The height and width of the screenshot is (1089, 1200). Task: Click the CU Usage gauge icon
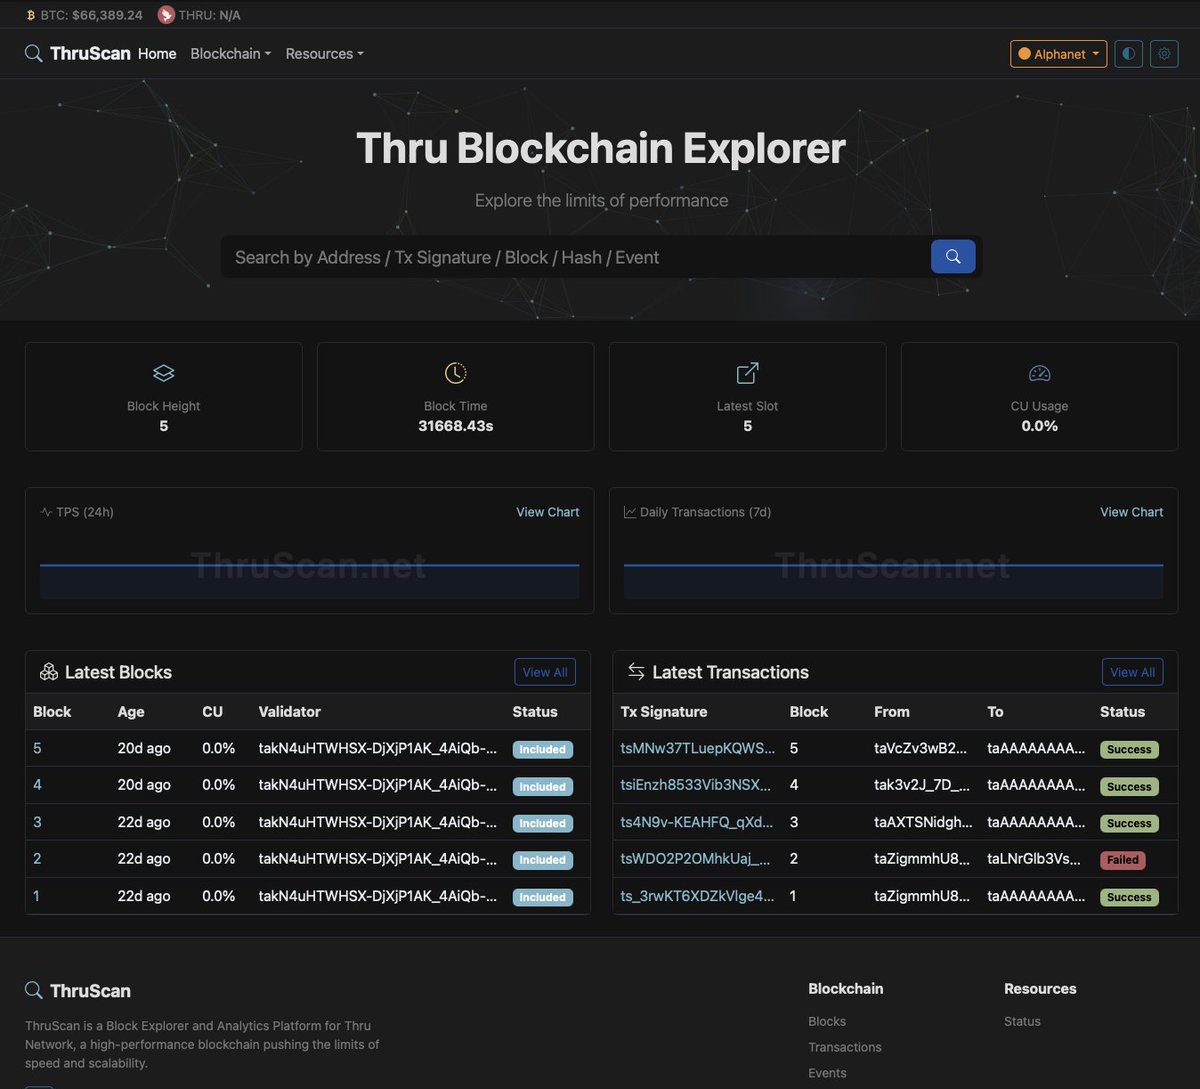(x=1040, y=373)
